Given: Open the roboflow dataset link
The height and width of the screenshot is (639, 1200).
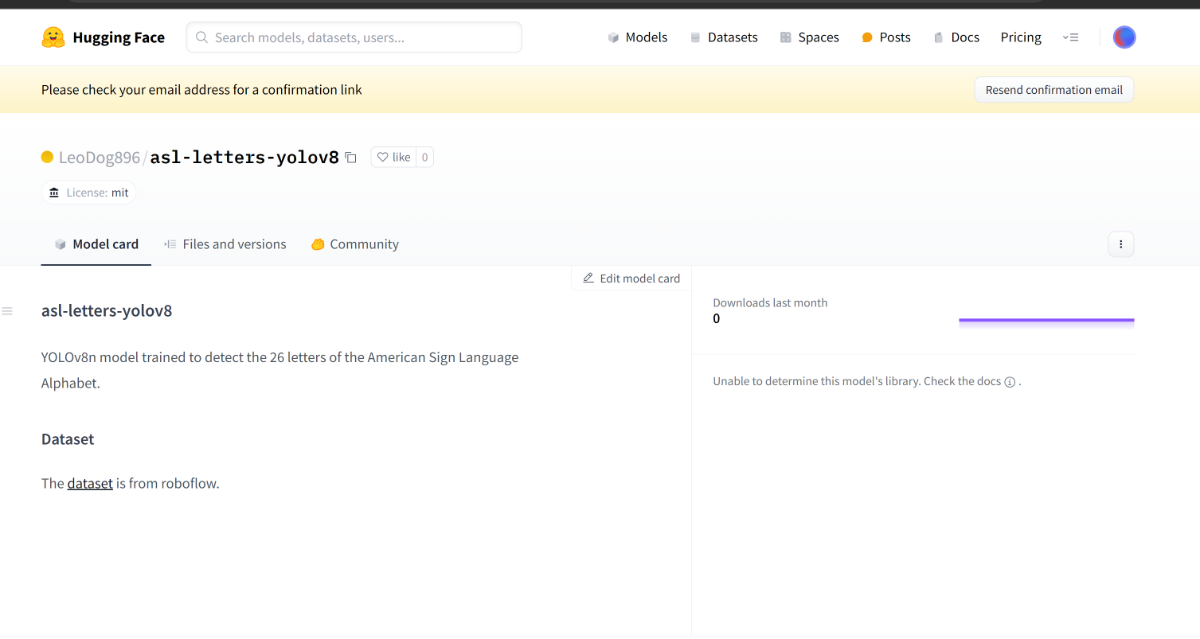Looking at the screenshot, I should (x=90, y=483).
